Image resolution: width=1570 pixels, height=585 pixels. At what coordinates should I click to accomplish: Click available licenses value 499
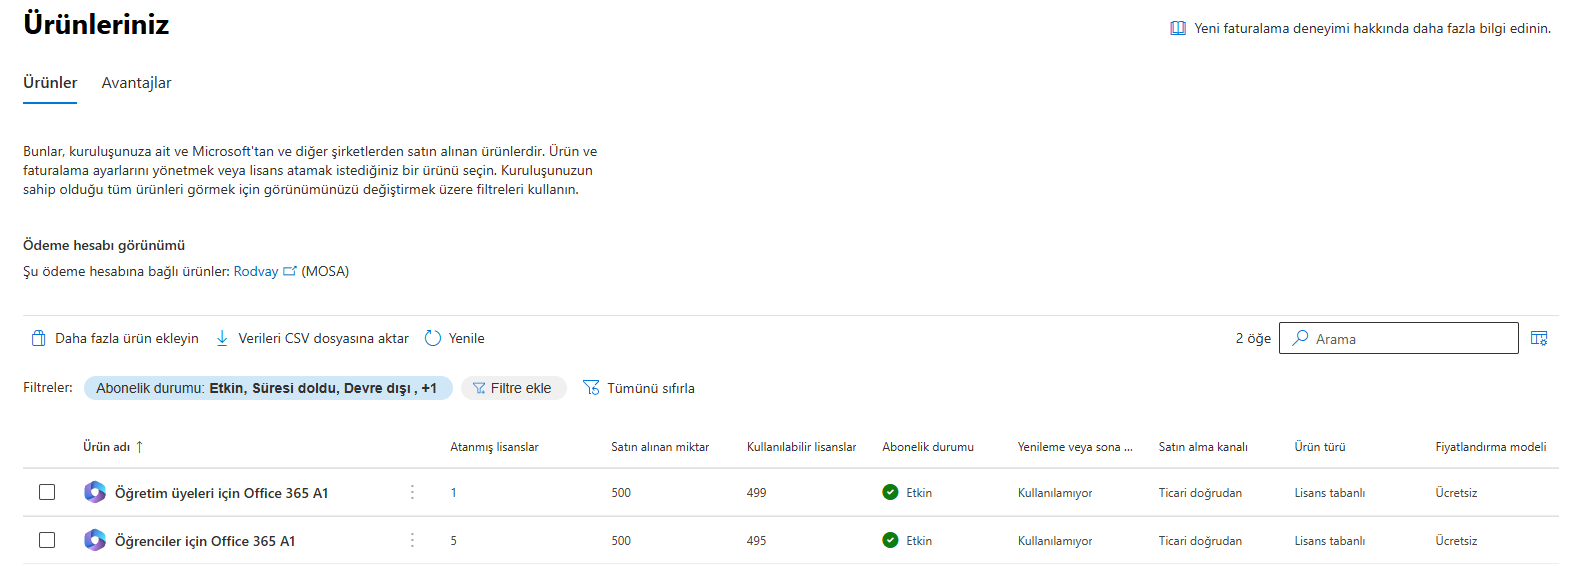coord(756,493)
